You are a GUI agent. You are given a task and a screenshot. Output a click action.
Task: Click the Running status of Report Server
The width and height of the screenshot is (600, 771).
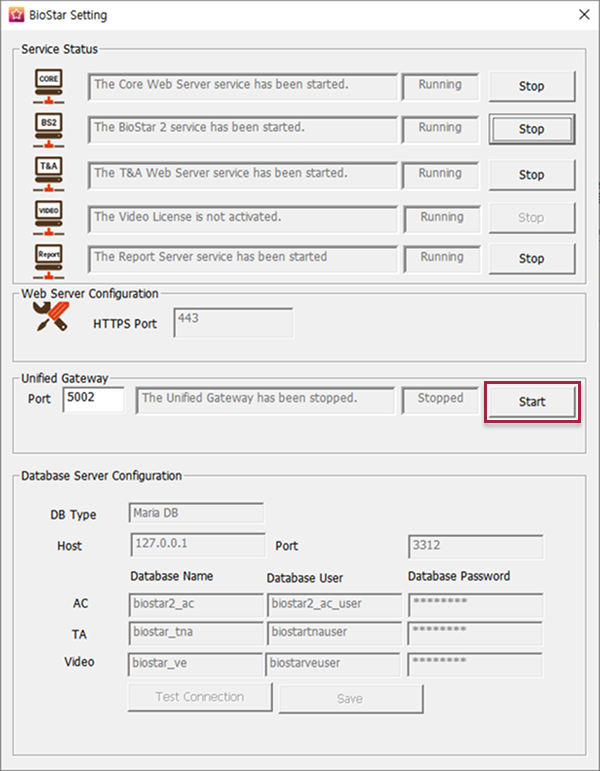[442, 259]
